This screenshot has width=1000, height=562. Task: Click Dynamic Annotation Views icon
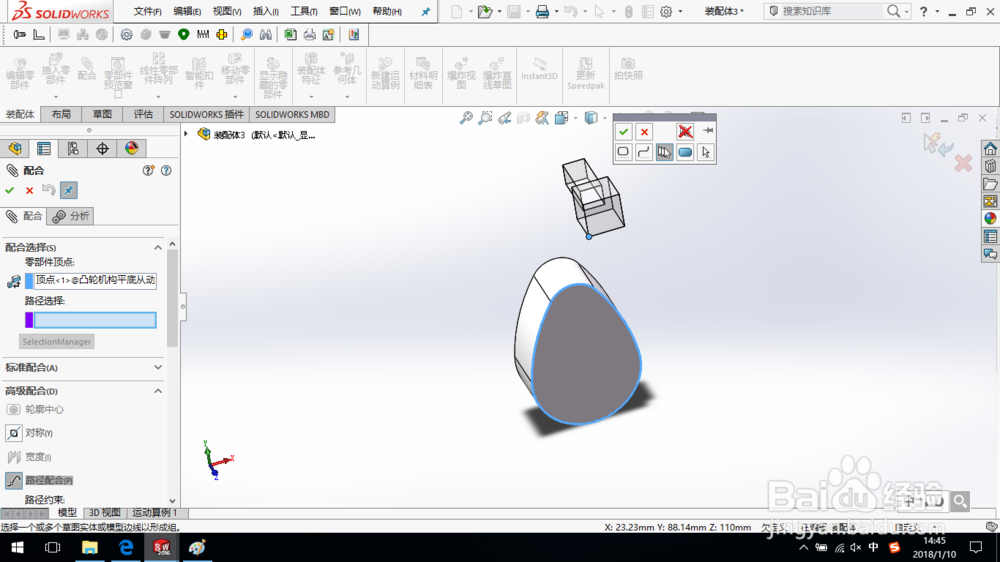click(x=542, y=118)
